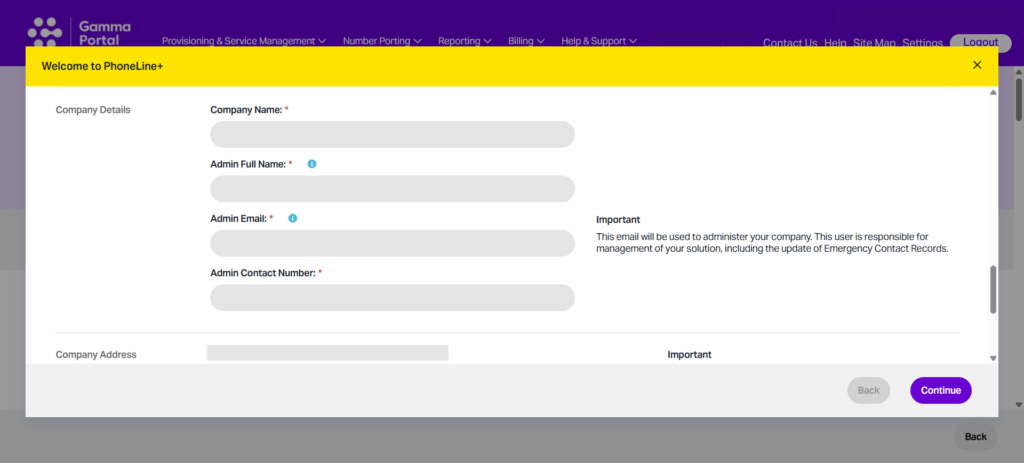Click the dialog's greyed-out Back button
Image resolution: width=1024 pixels, height=463 pixels.
tap(869, 391)
